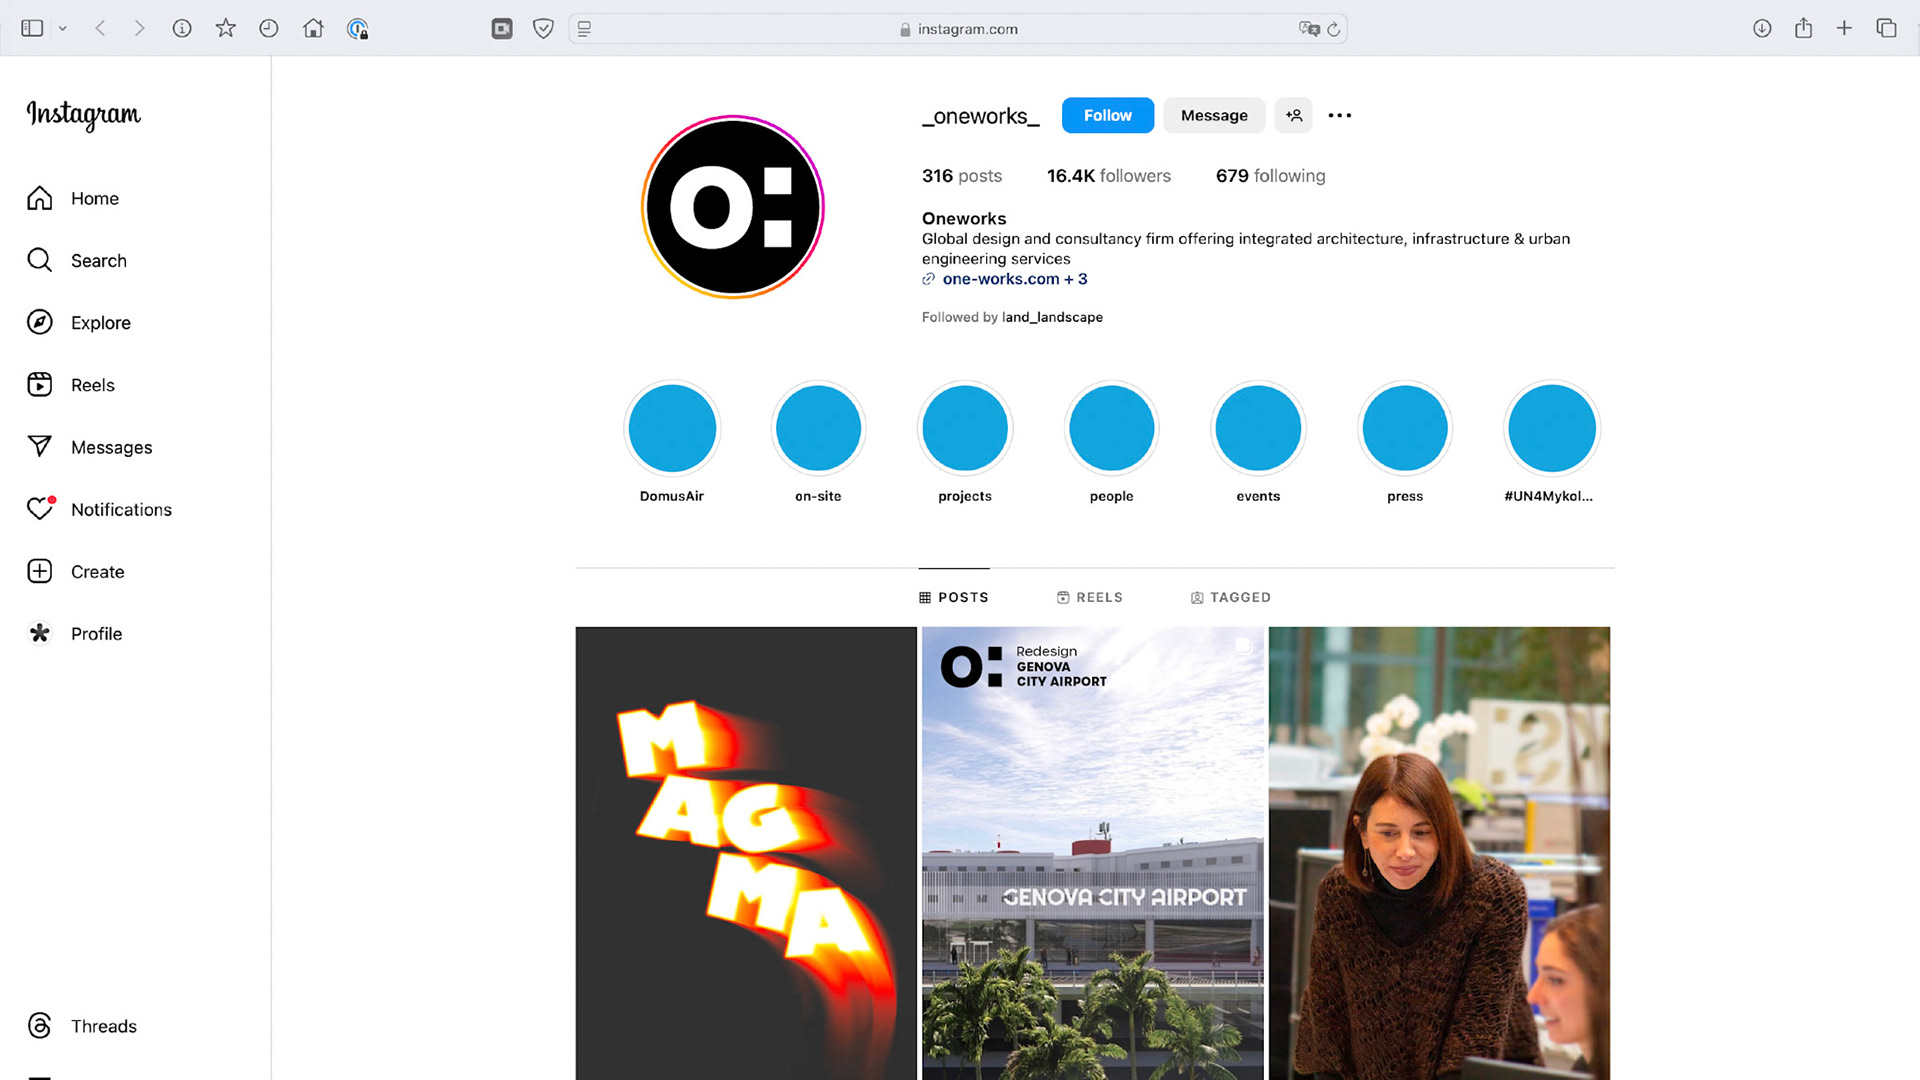Open the Instagram Home feed icon
This screenshot has height=1080, width=1920.
coord(40,198)
